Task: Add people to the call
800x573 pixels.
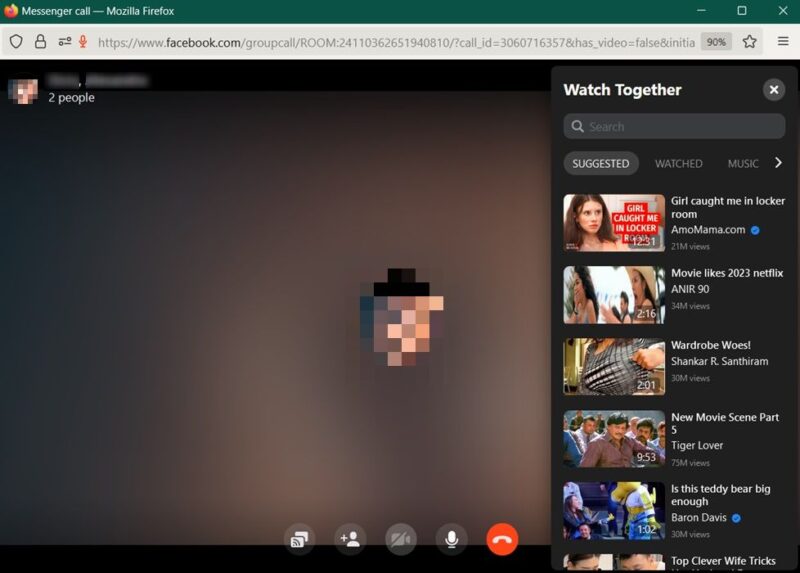Action: pyautogui.click(x=350, y=539)
